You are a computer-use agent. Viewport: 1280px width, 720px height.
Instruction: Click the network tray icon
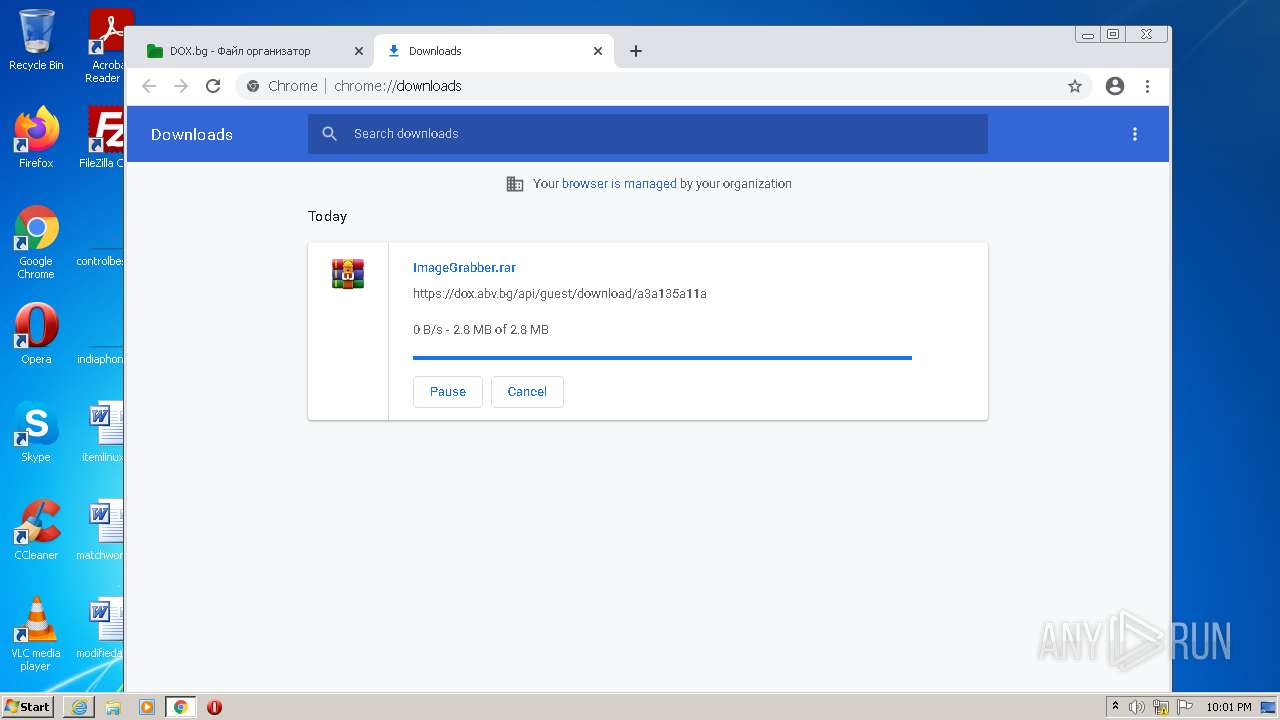(x=1161, y=707)
